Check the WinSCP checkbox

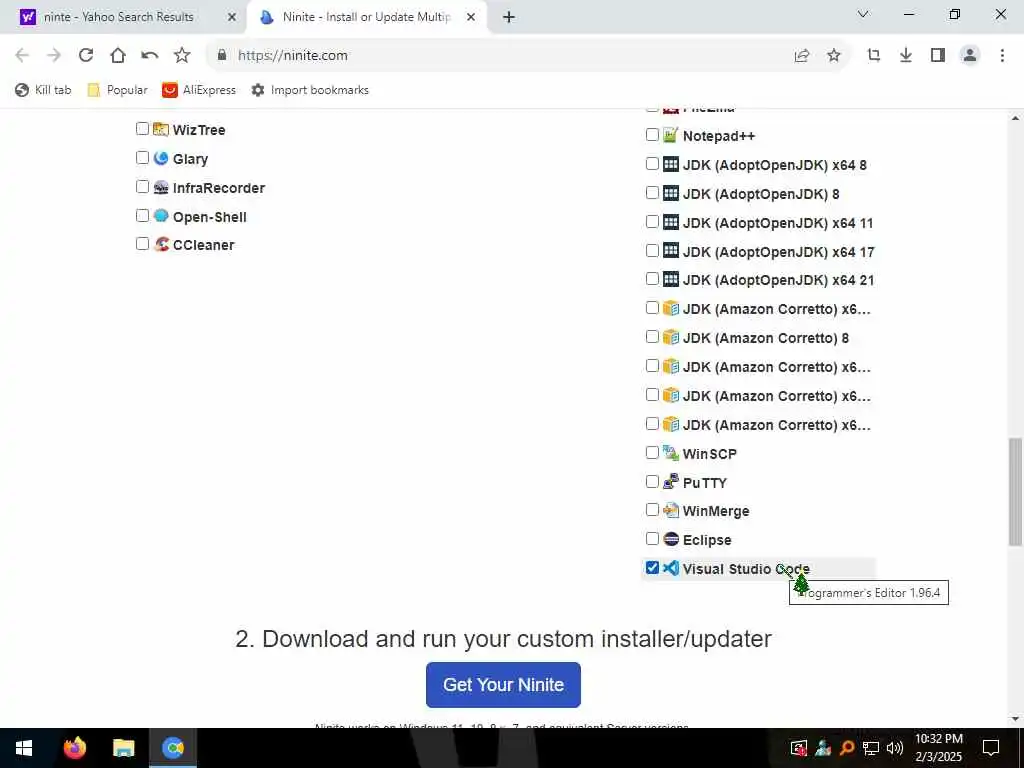pyautogui.click(x=652, y=452)
